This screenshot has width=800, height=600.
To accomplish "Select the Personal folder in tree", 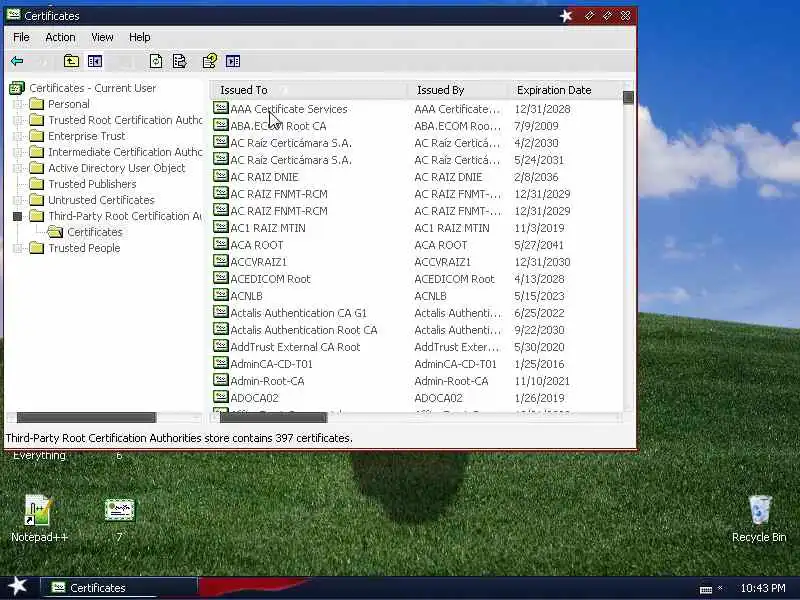I will pyautogui.click(x=68, y=104).
